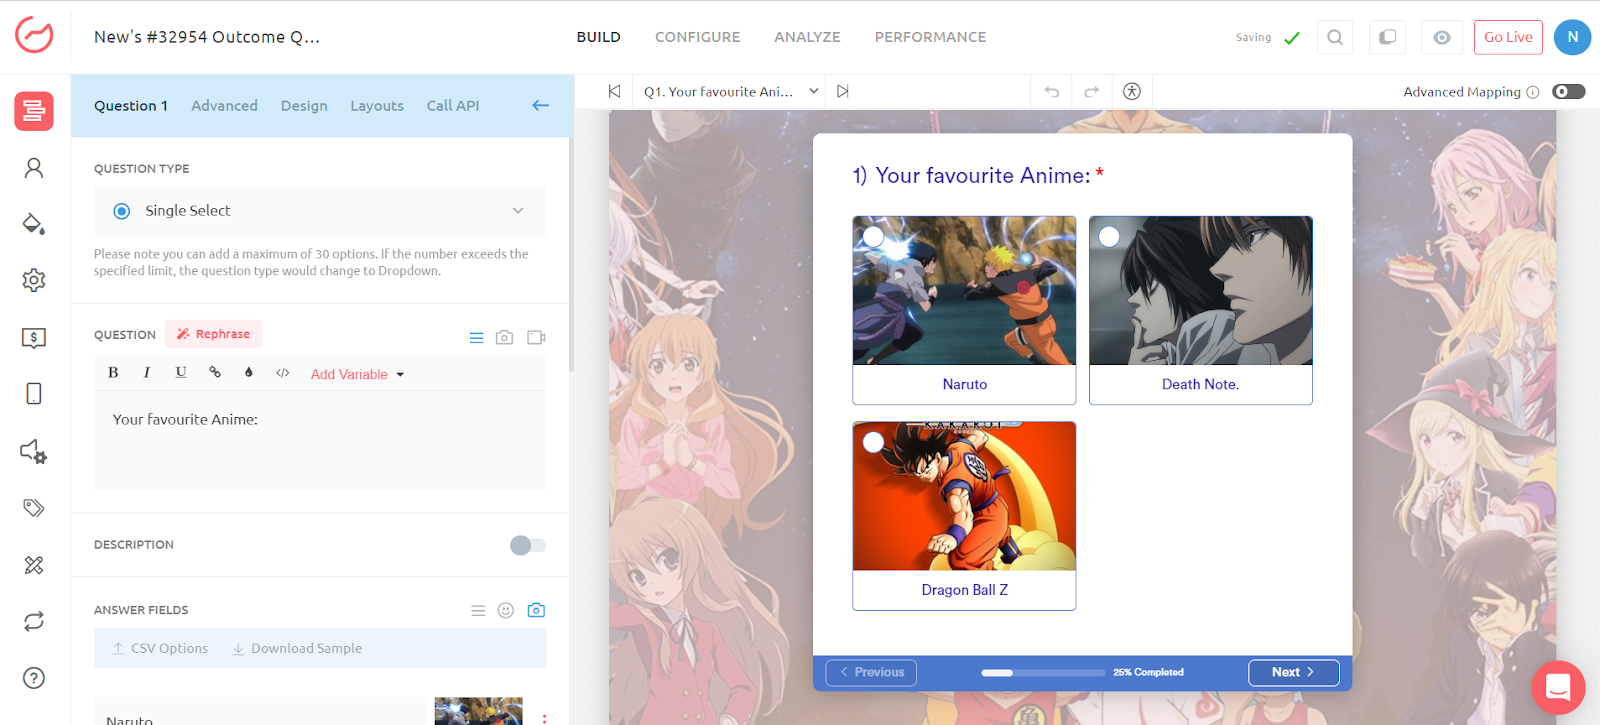
Task: Apply bold formatting
Action: pyautogui.click(x=113, y=372)
